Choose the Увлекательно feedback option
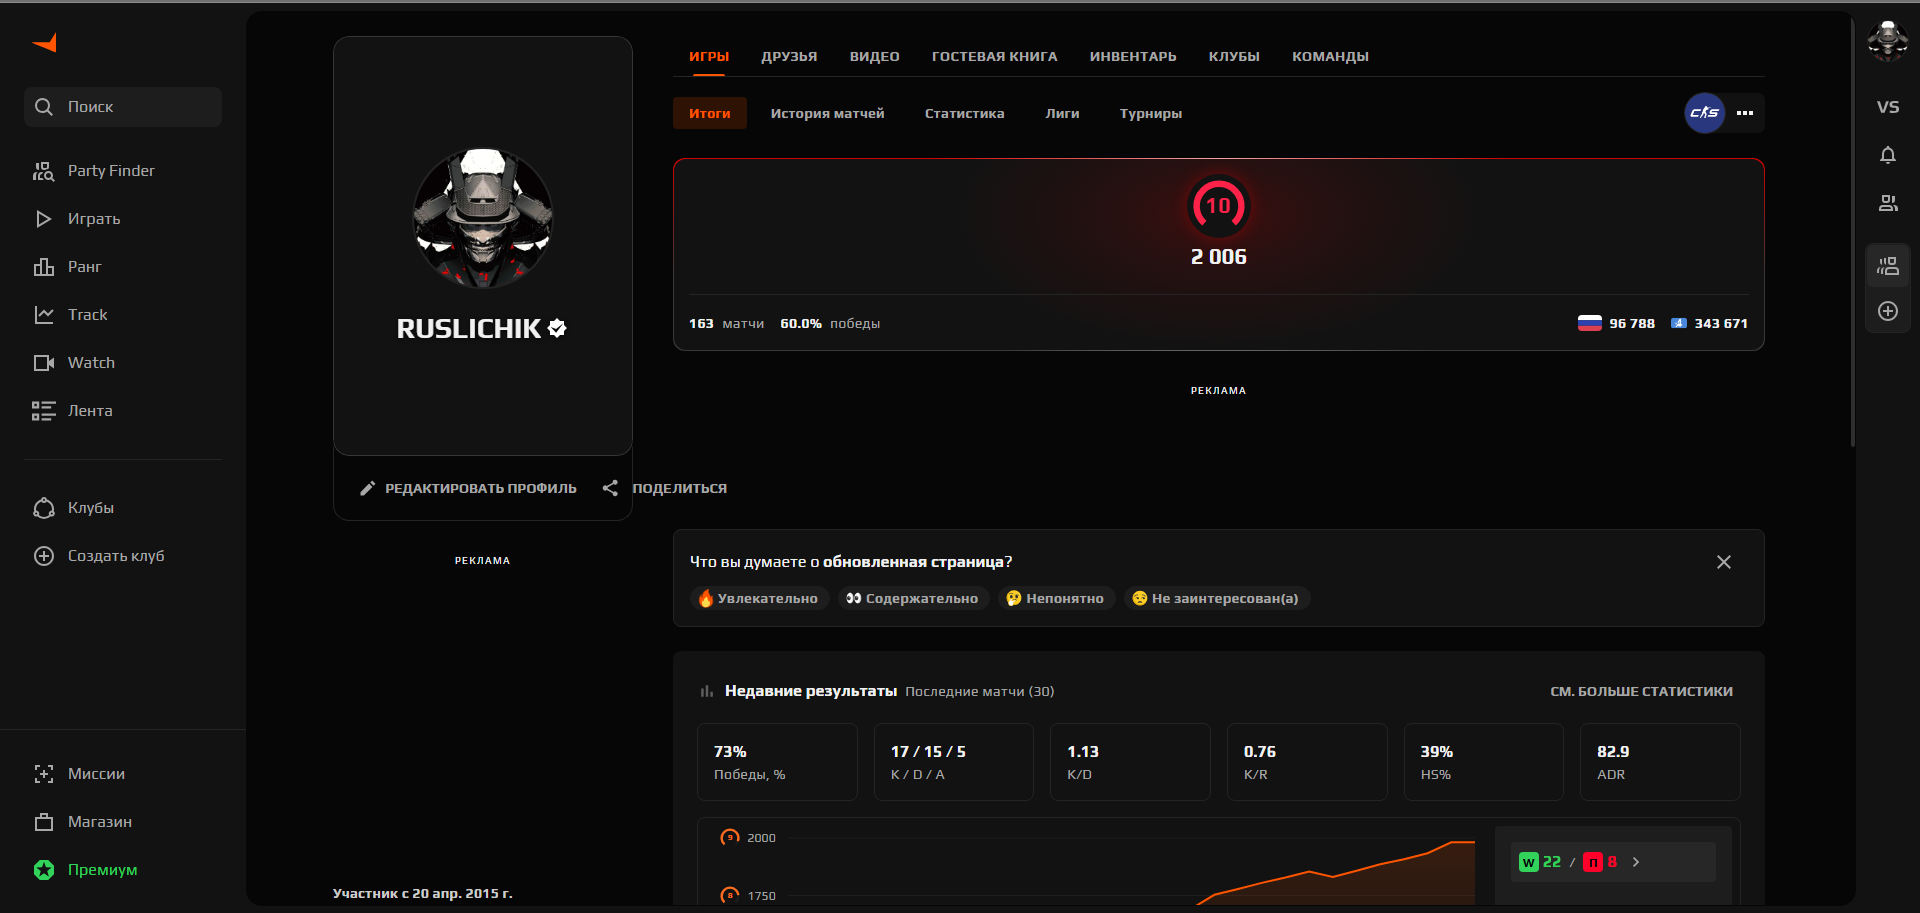The image size is (1920, 913). (x=759, y=598)
